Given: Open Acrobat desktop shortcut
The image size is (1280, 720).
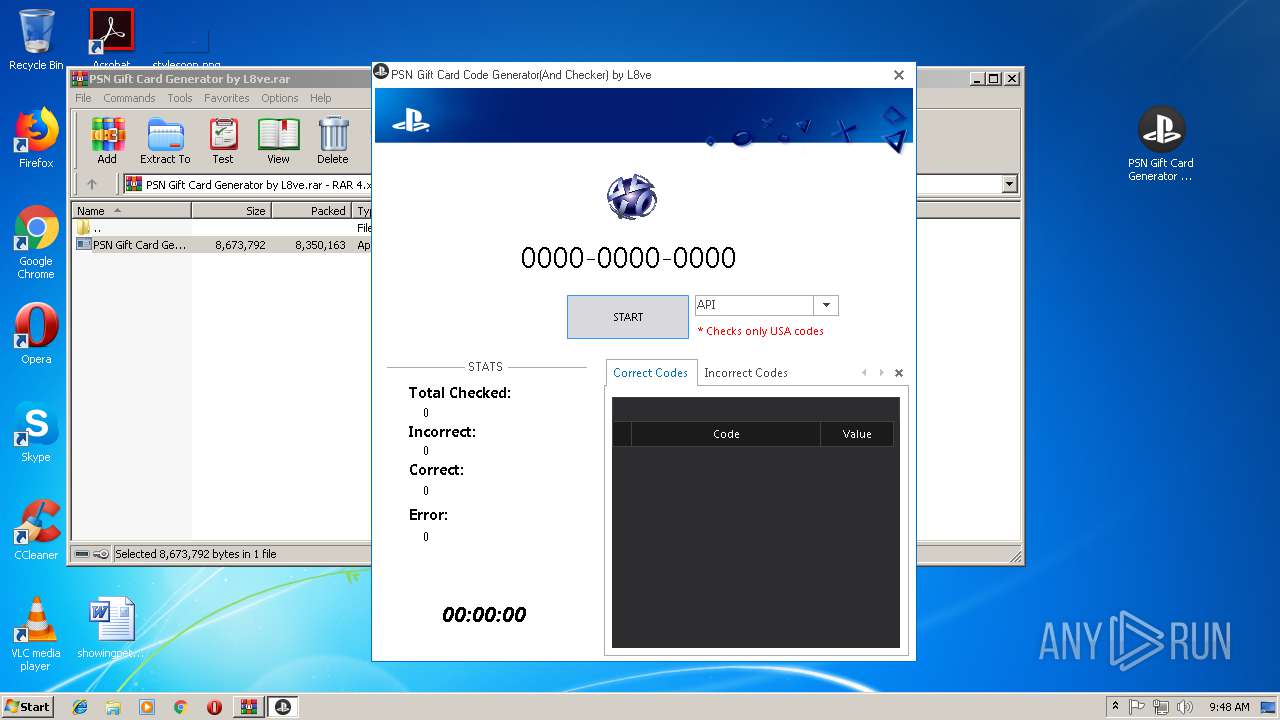Looking at the screenshot, I should pyautogui.click(x=111, y=38).
